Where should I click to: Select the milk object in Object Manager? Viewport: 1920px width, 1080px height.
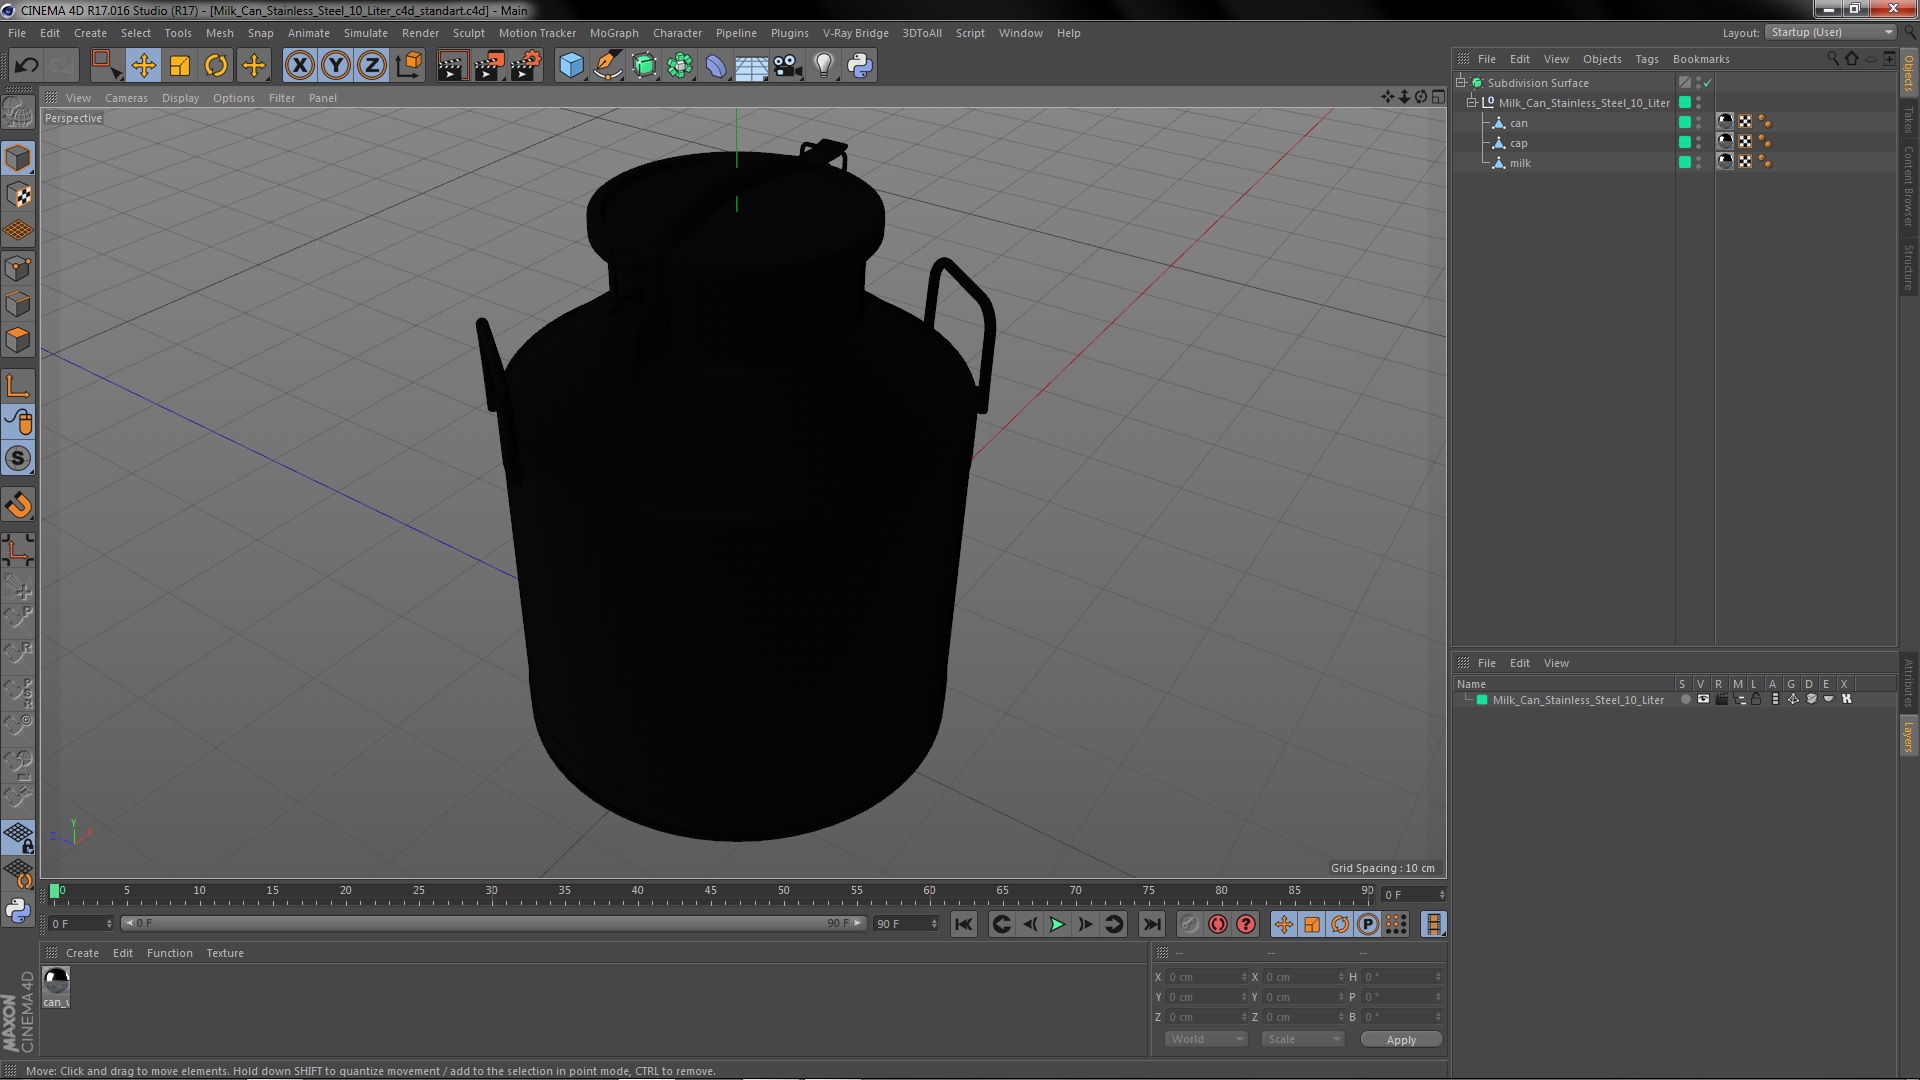[1520, 163]
